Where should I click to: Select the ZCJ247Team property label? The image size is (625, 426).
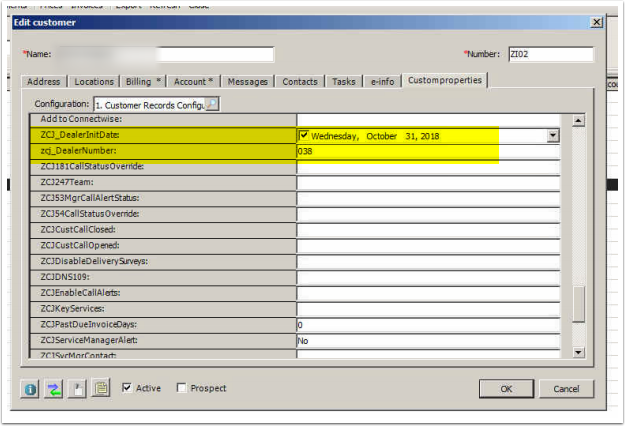coord(67,182)
